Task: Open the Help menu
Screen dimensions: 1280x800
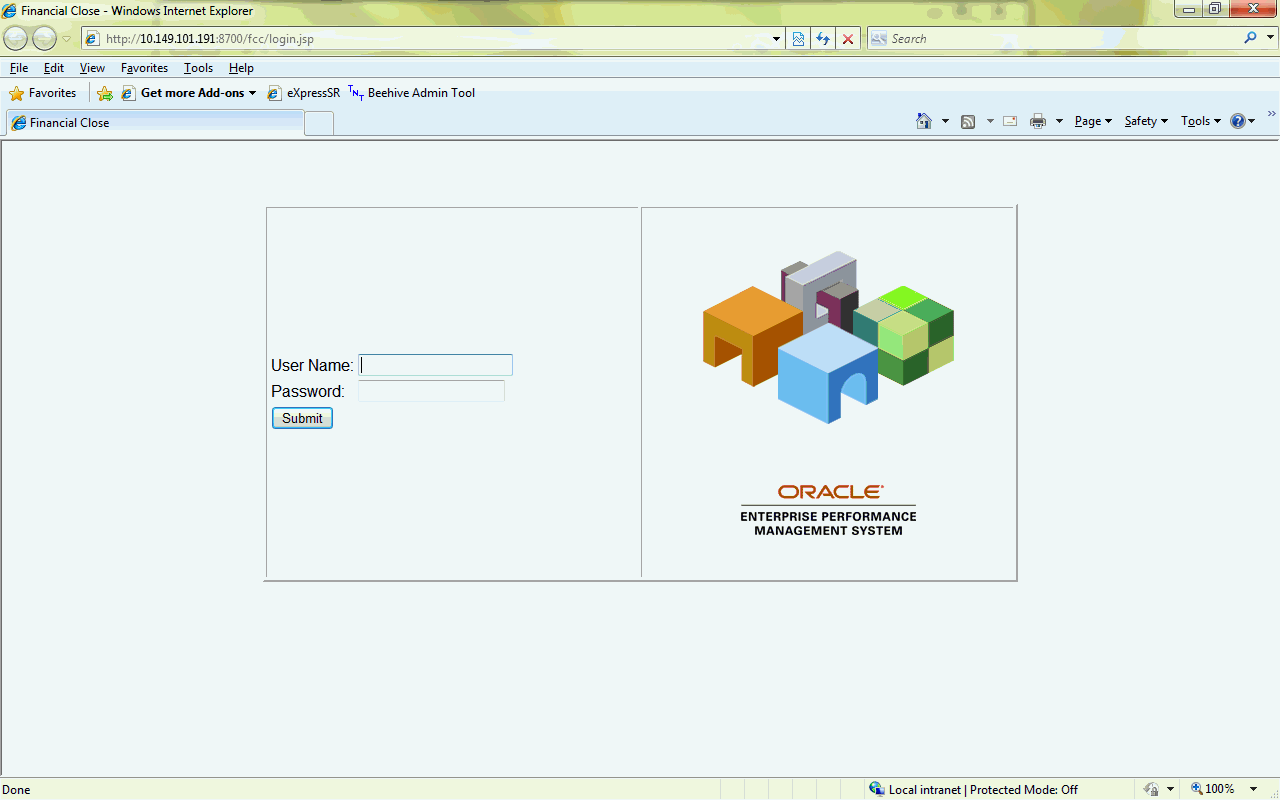Action: tap(241, 68)
